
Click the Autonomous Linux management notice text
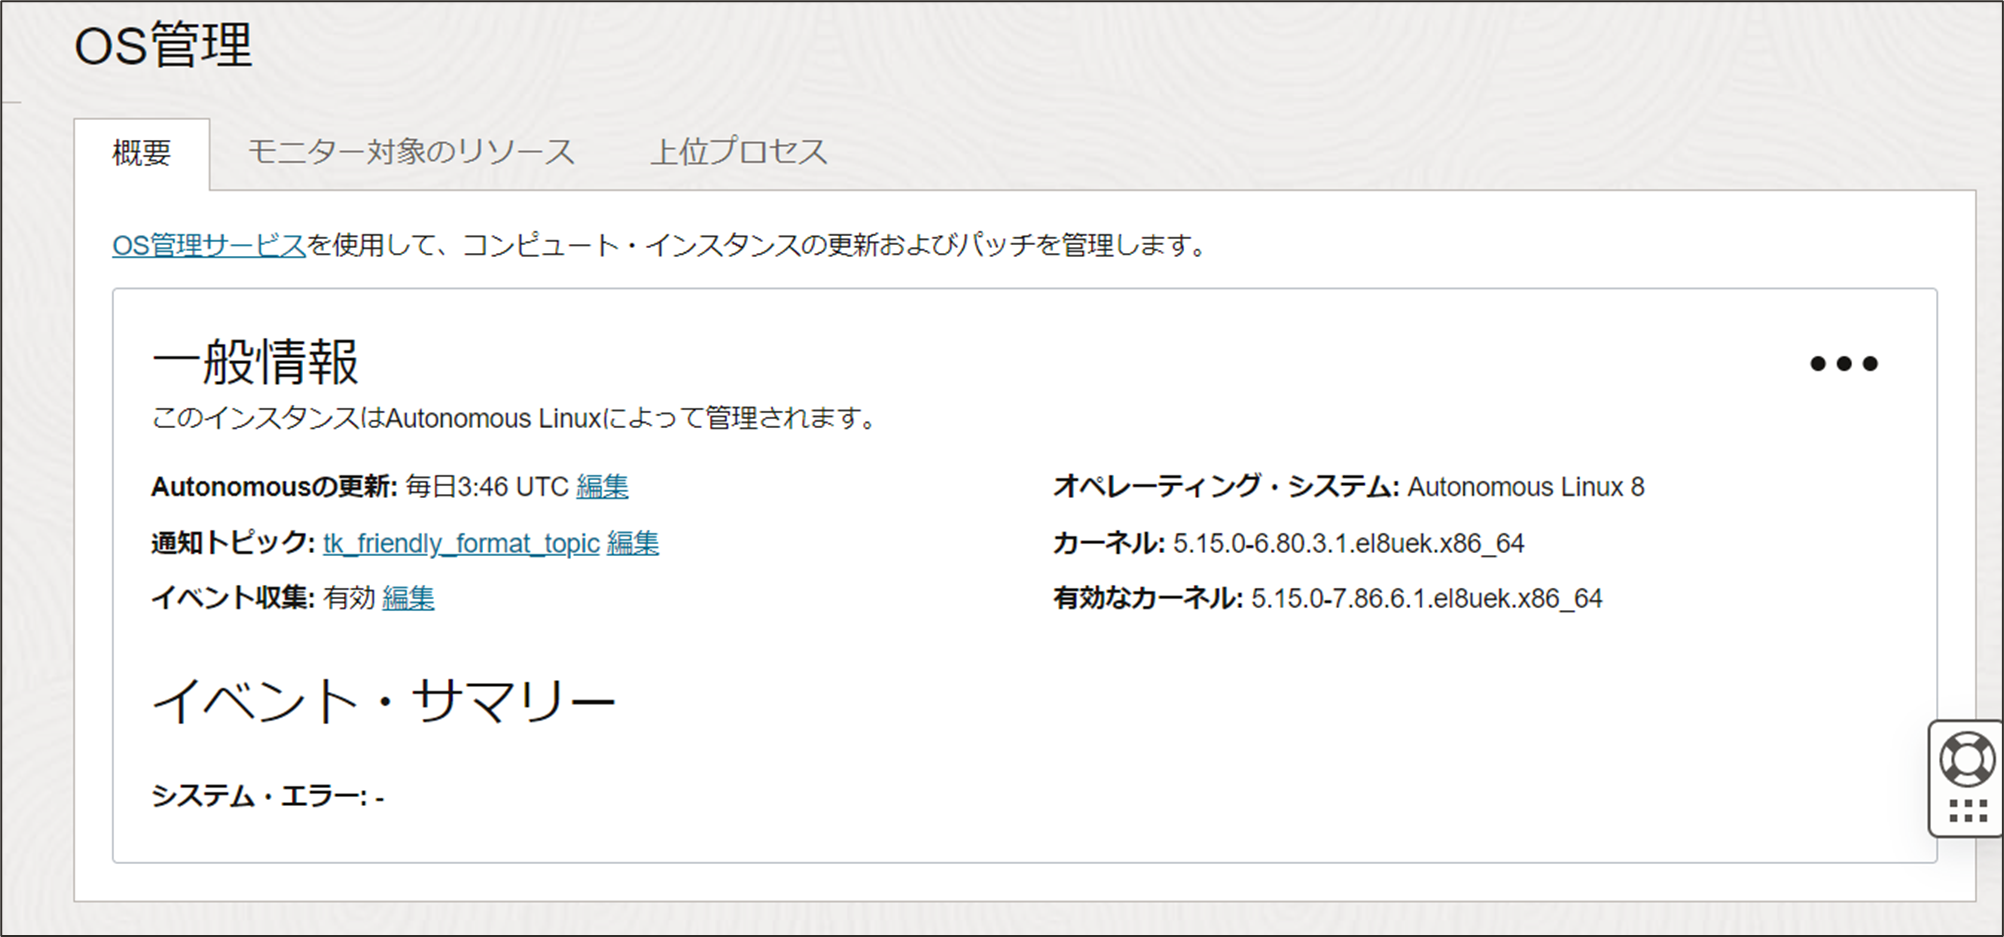coord(514,418)
